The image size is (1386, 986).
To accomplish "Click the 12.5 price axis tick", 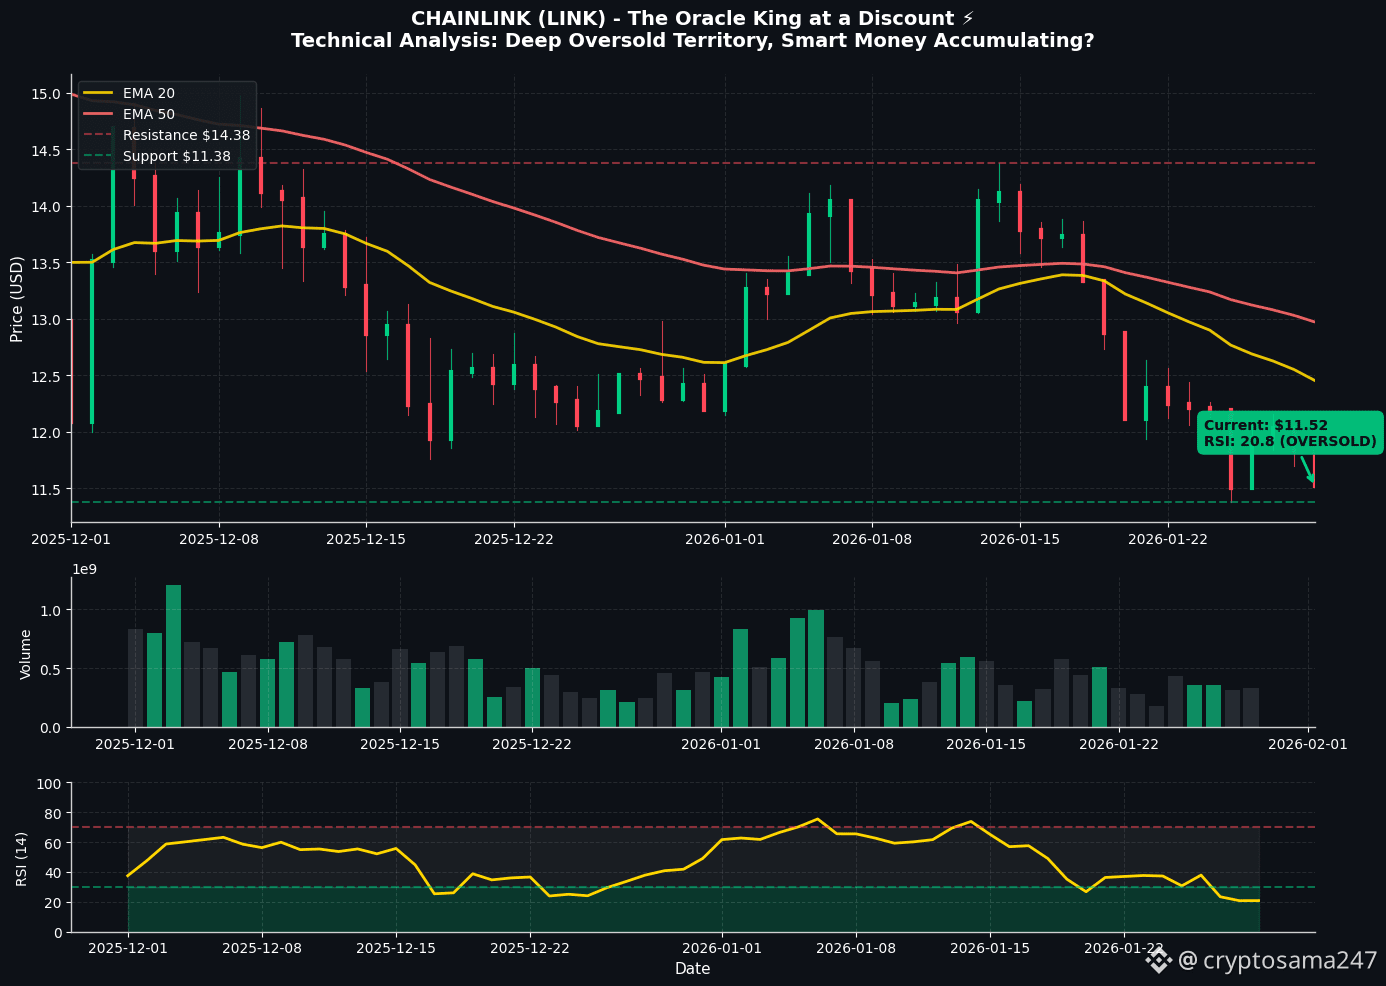I will [47, 376].
